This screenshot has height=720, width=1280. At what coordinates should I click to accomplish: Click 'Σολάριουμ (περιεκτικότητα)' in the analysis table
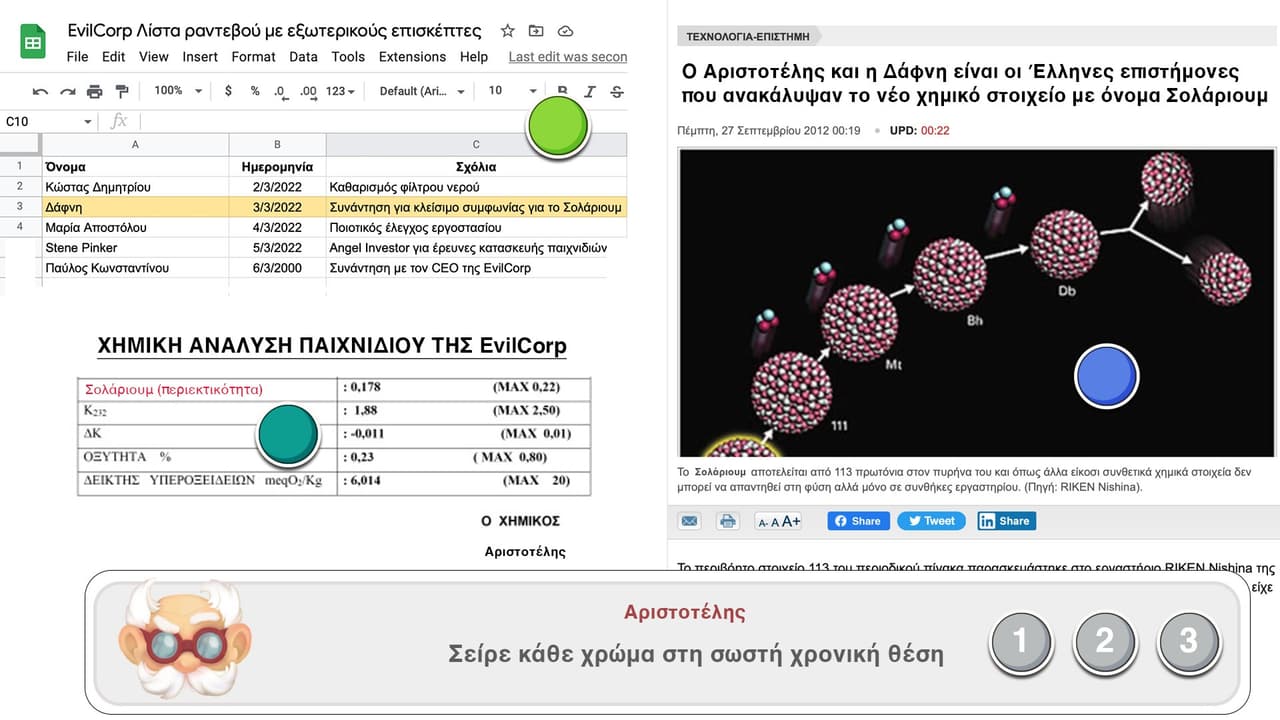pos(174,389)
